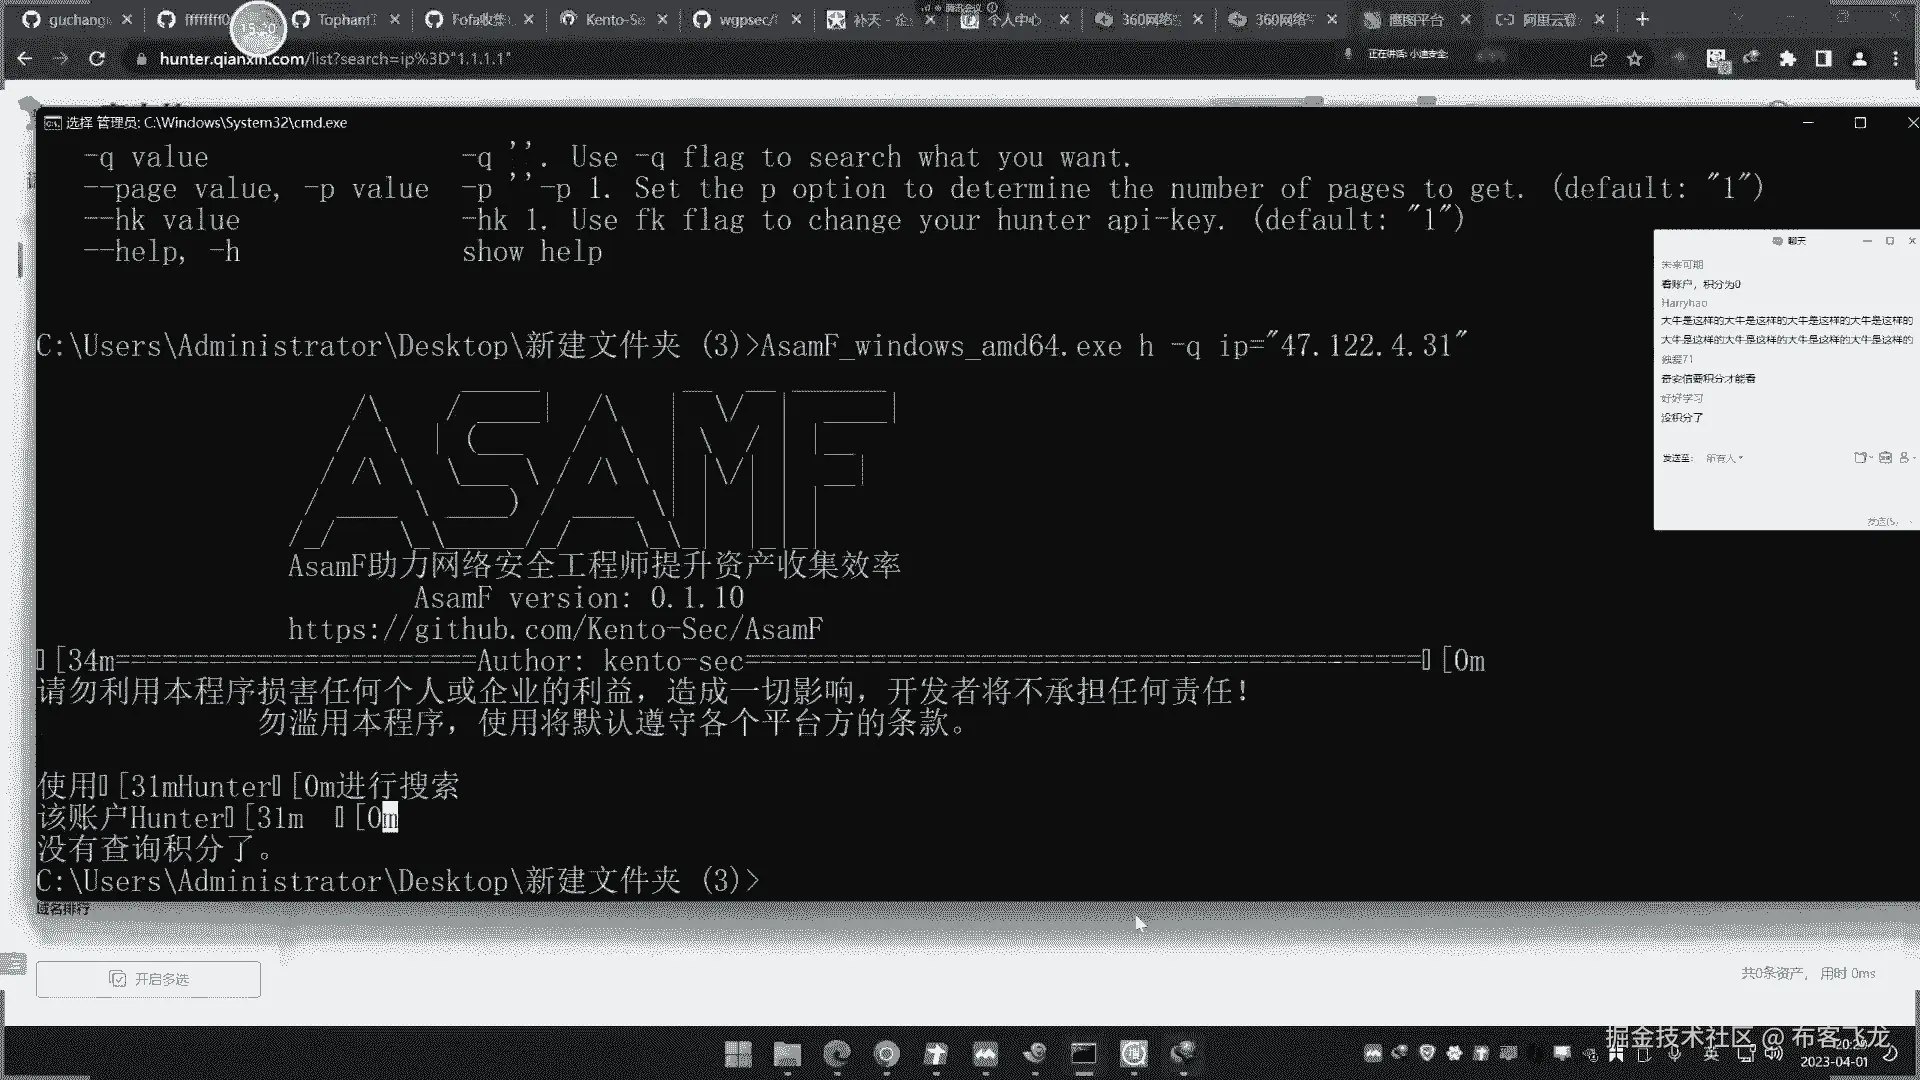Viewport: 1920px width, 1080px height.
Task: Open a new browser tab
Action: [x=1641, y=19]
